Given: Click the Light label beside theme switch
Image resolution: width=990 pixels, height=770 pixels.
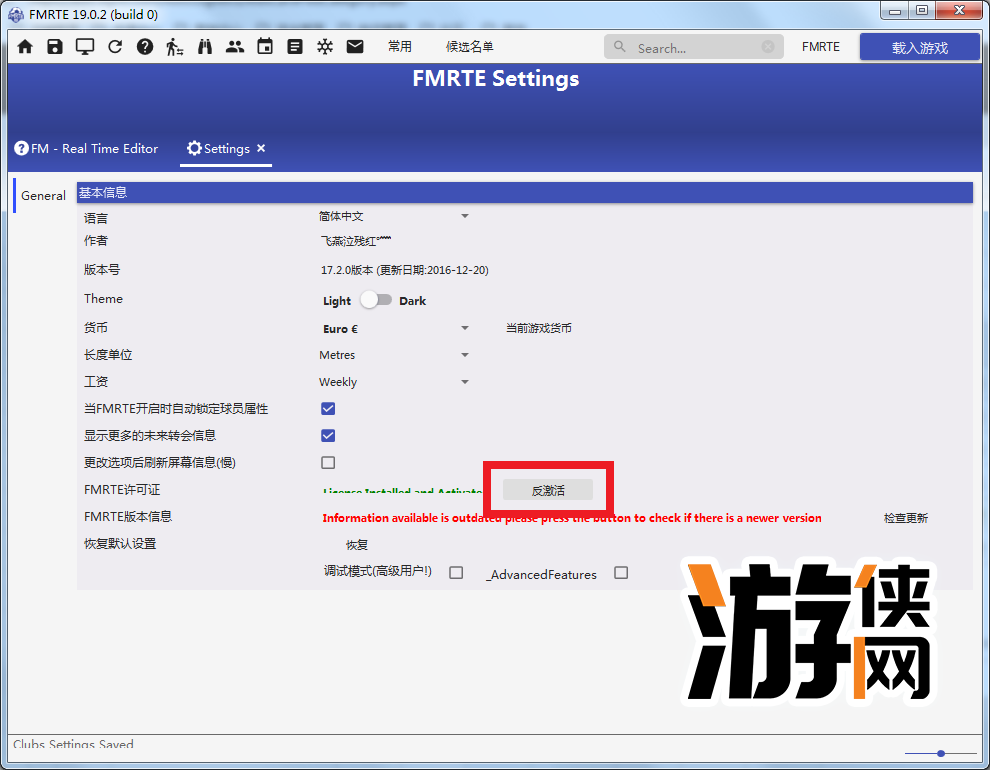Looking at the screenshot, I should point(337,301).
